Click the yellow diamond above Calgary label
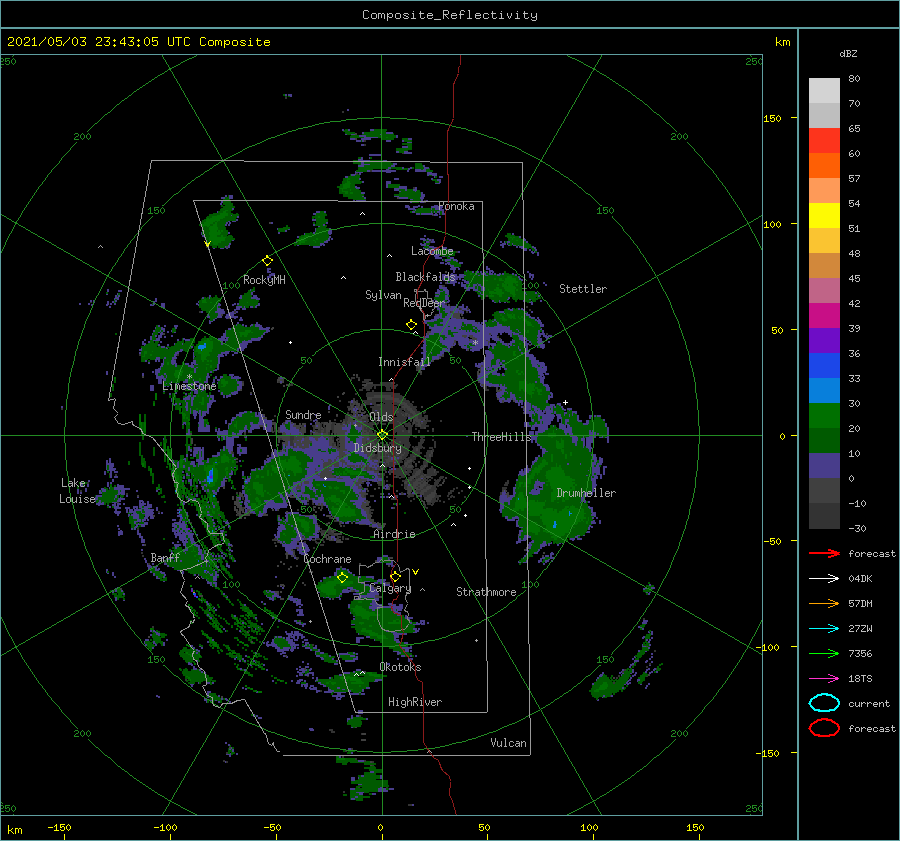900x841 pixels. 395,576
